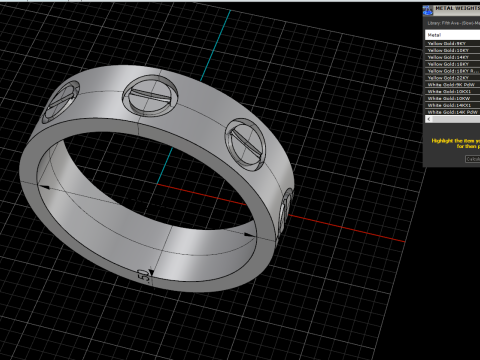
Task: Select the Yellow Gold:14KY row
Action: click(452, 57)
